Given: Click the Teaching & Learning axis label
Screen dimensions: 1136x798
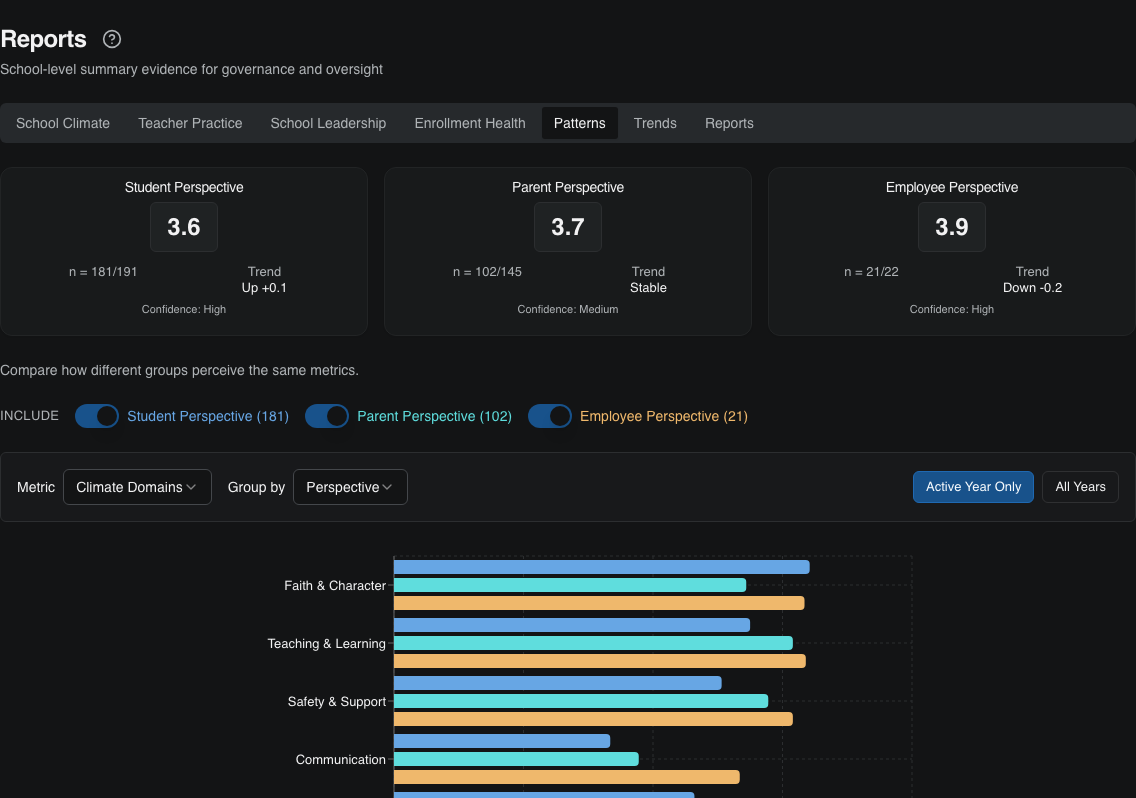Looking at the screenshot, I should 327,644.
